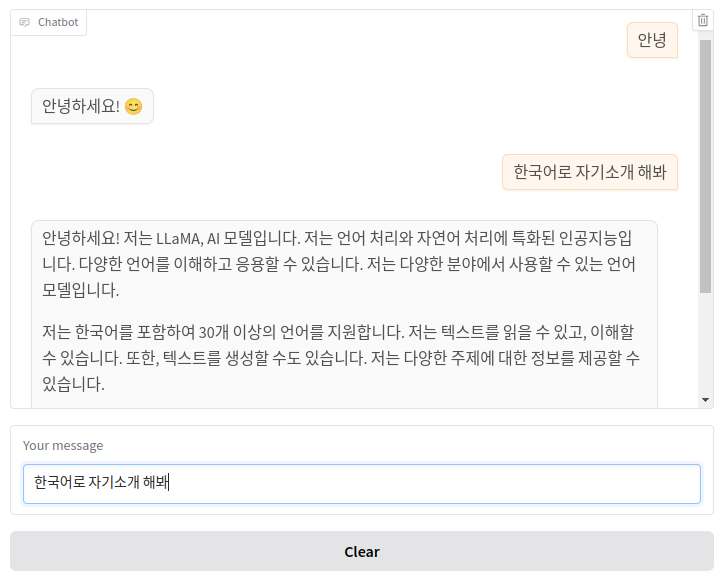The image size is (724, 581).
Task: Select the user bubble saying 안녕
Action: click(652, 40)
